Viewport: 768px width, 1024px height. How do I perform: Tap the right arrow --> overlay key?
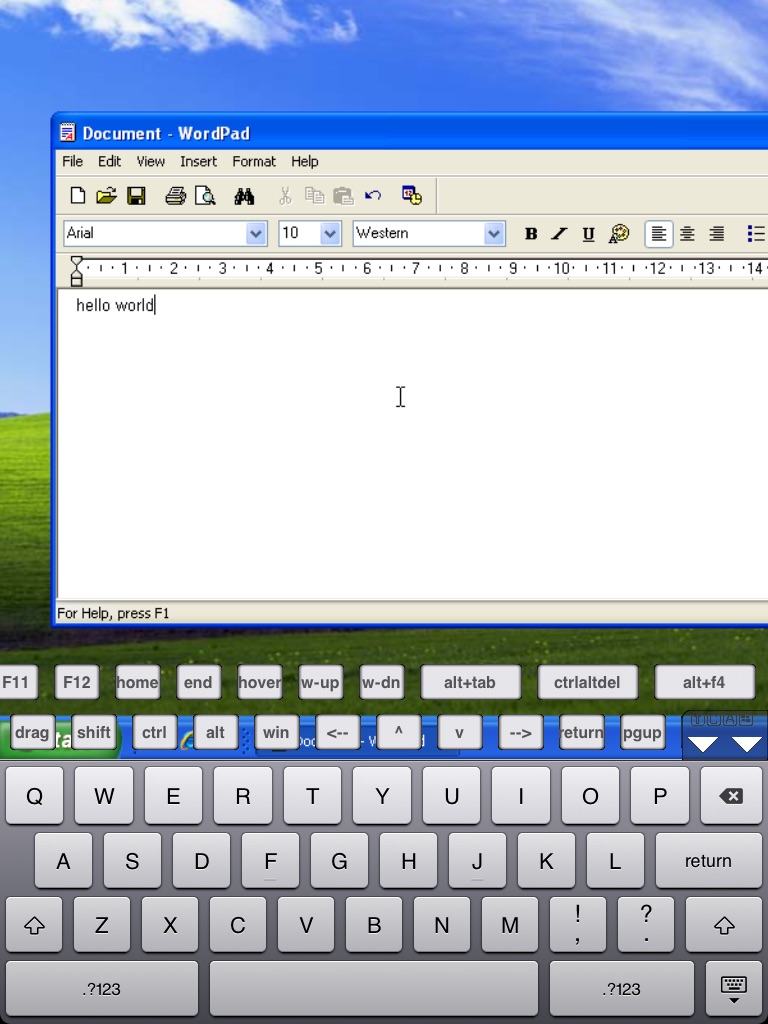[x=520, y=732]
